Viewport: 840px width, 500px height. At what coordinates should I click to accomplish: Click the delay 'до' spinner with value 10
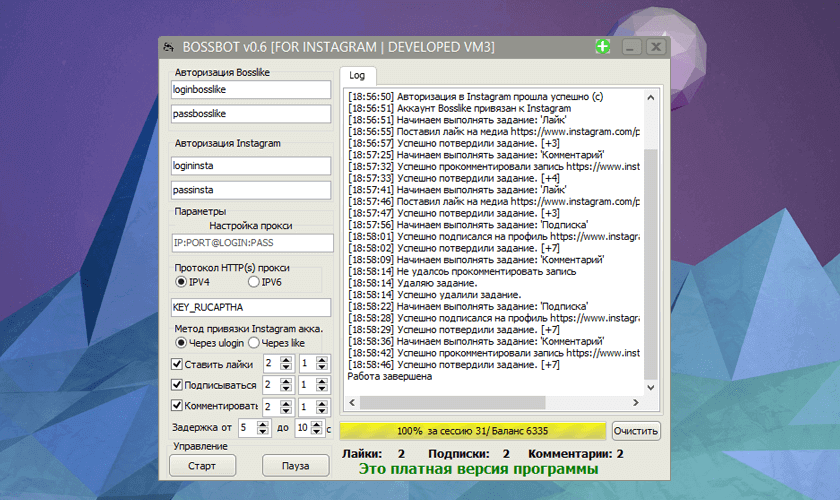coord(310,428)
